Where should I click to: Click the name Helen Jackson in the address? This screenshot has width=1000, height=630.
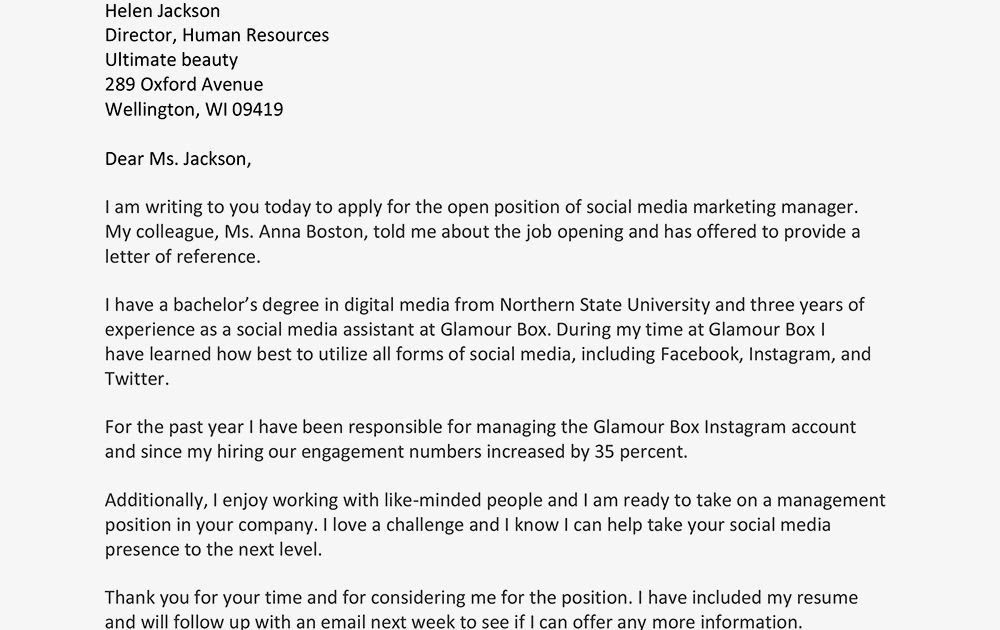pos(162,11)
